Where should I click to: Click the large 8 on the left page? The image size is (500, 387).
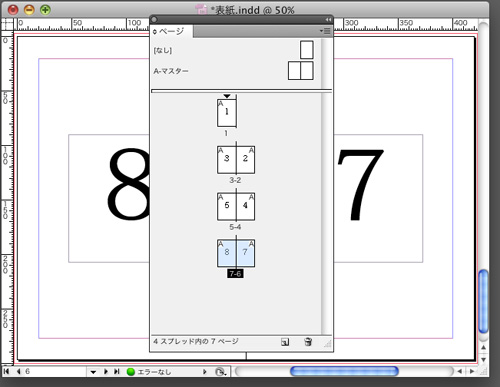pos(128,184)
